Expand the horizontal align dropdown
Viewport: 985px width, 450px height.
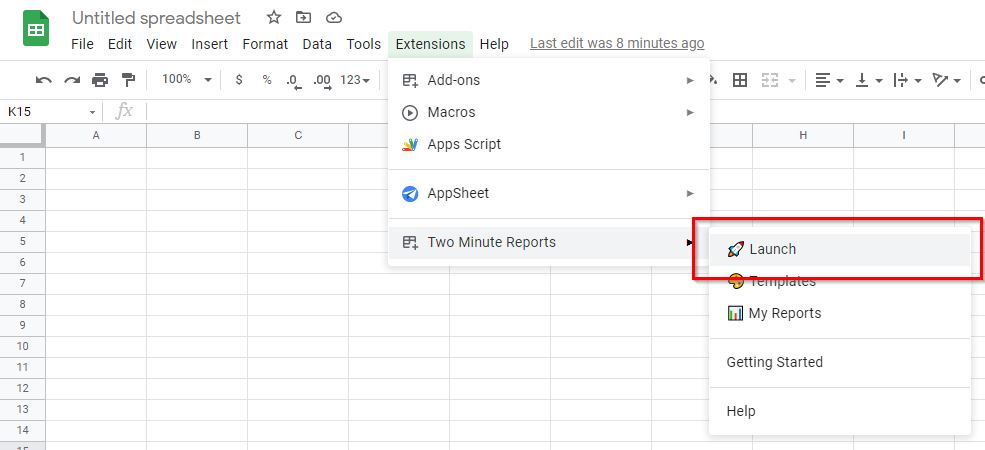[x=829, y=80]
